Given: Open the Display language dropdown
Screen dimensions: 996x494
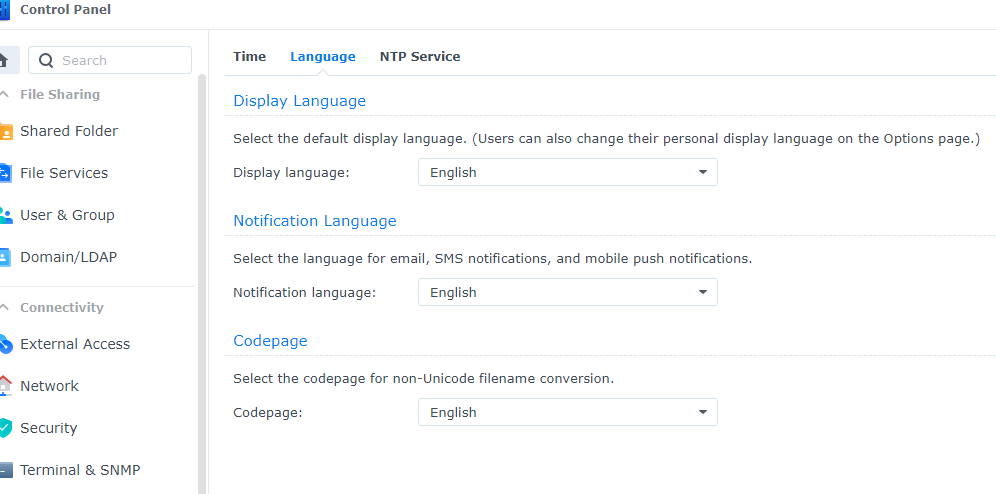Looking at the screenshot, I should click(x=567, y=172).
